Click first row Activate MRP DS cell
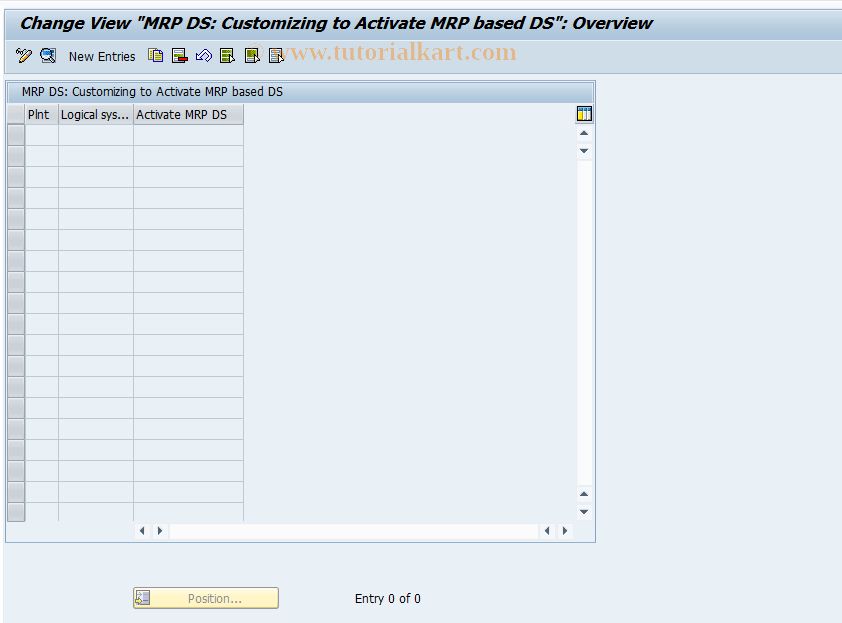This screenshot has width=842, height=623. (188, 135)
